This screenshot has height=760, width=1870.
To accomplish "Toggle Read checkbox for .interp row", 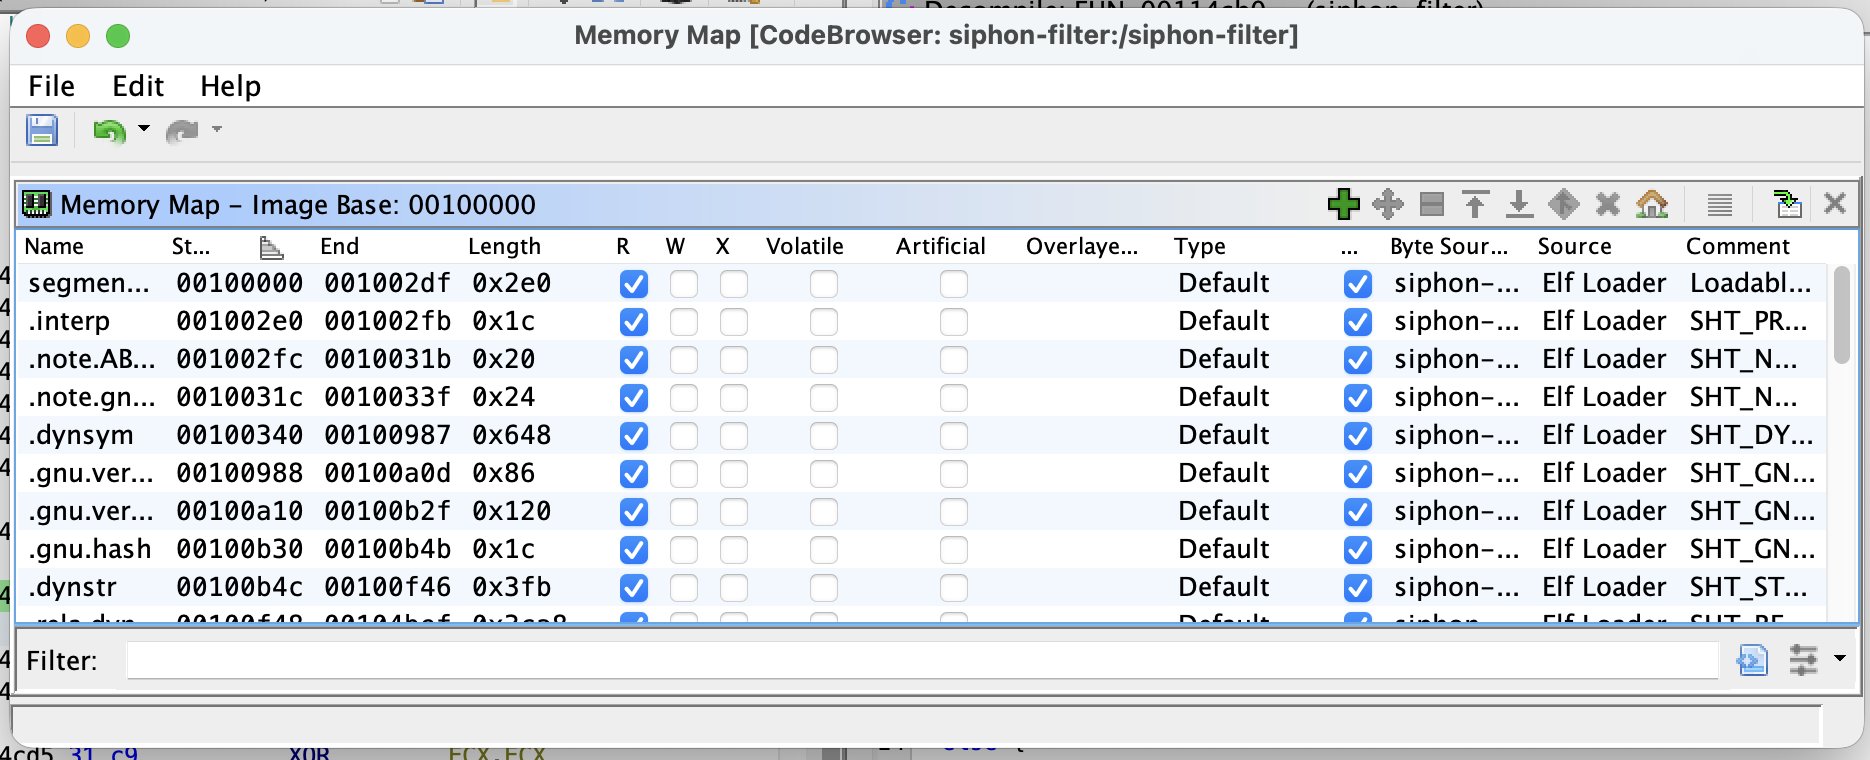I will 634,322.
